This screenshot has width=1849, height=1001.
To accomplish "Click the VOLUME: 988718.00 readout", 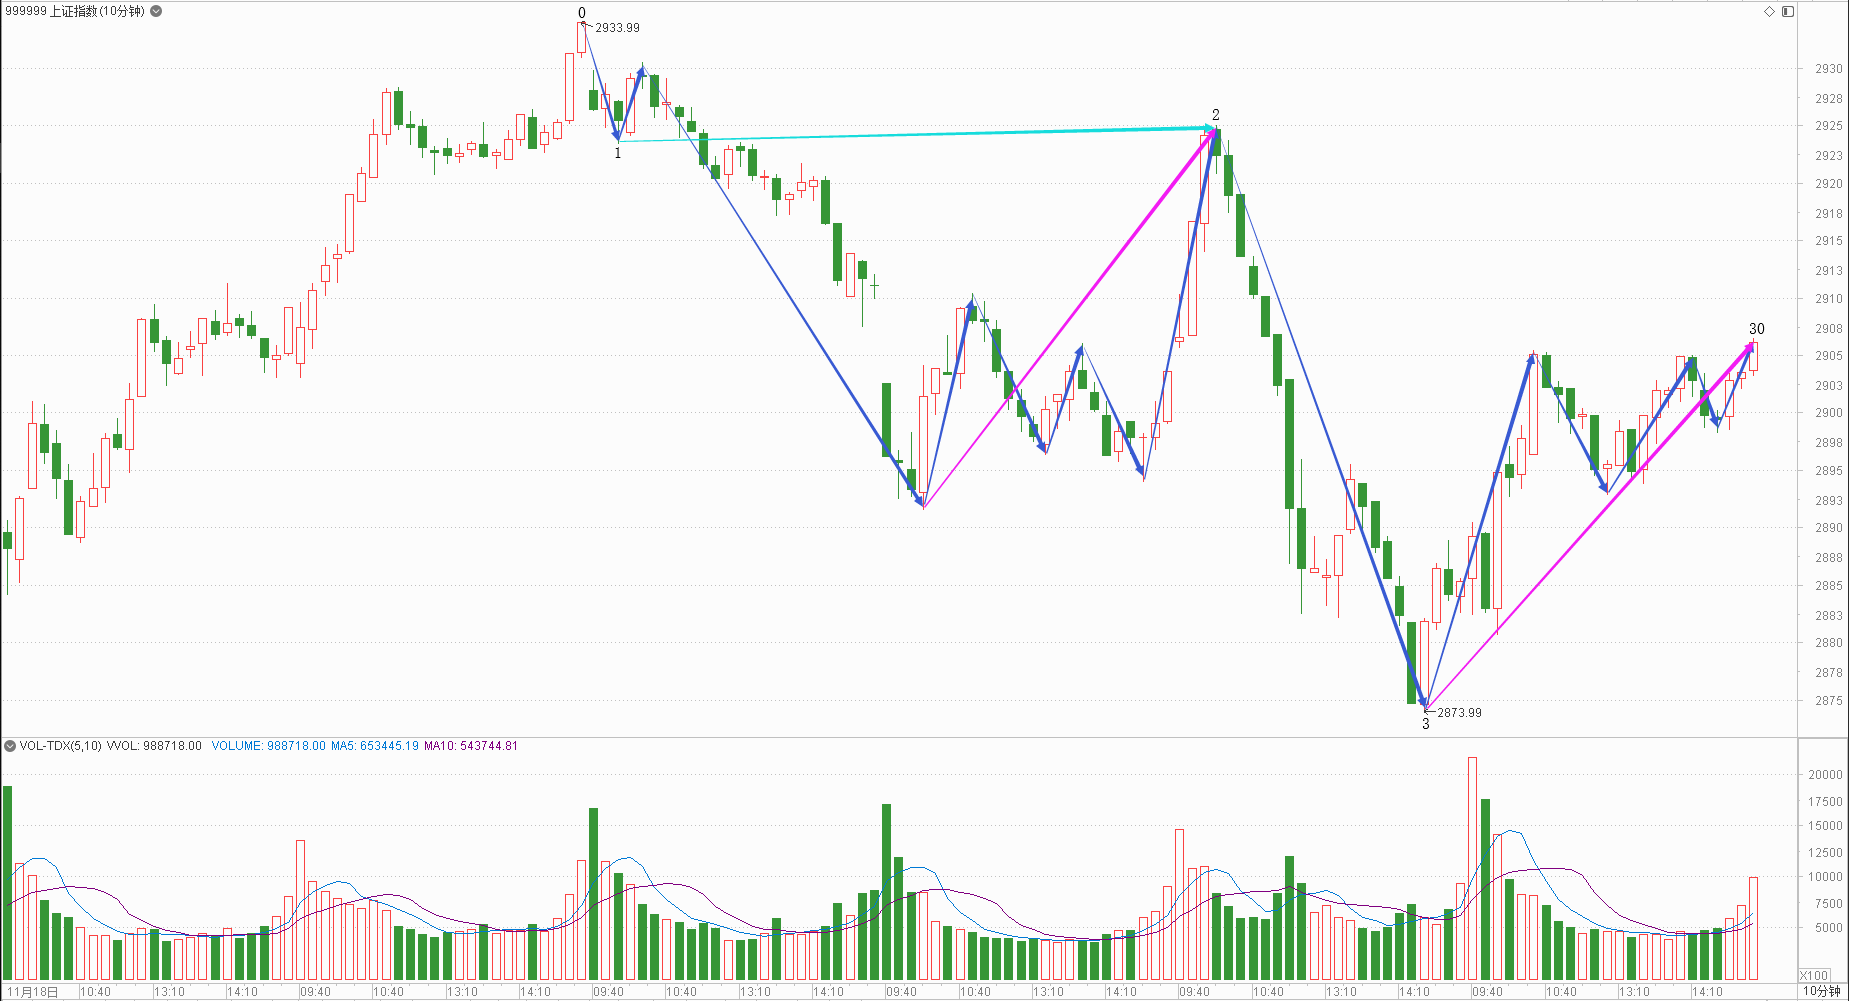I will point(269,746).
